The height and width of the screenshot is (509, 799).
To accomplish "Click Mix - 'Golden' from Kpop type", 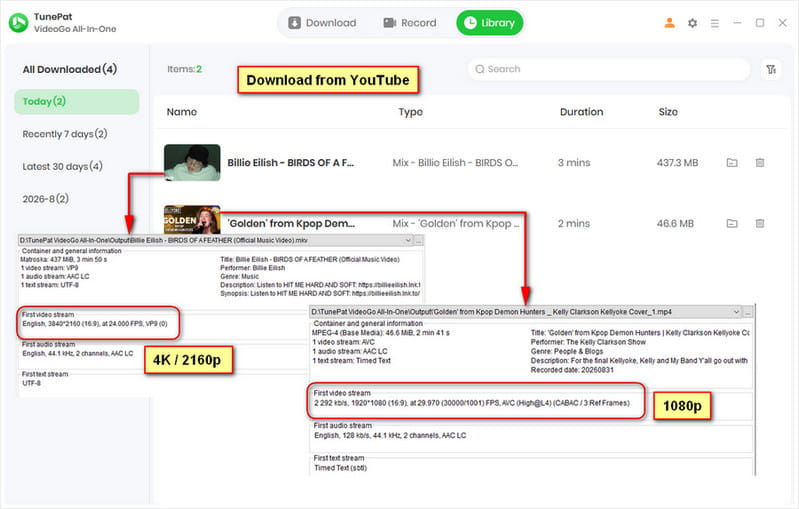I will (x=456, y=224).
